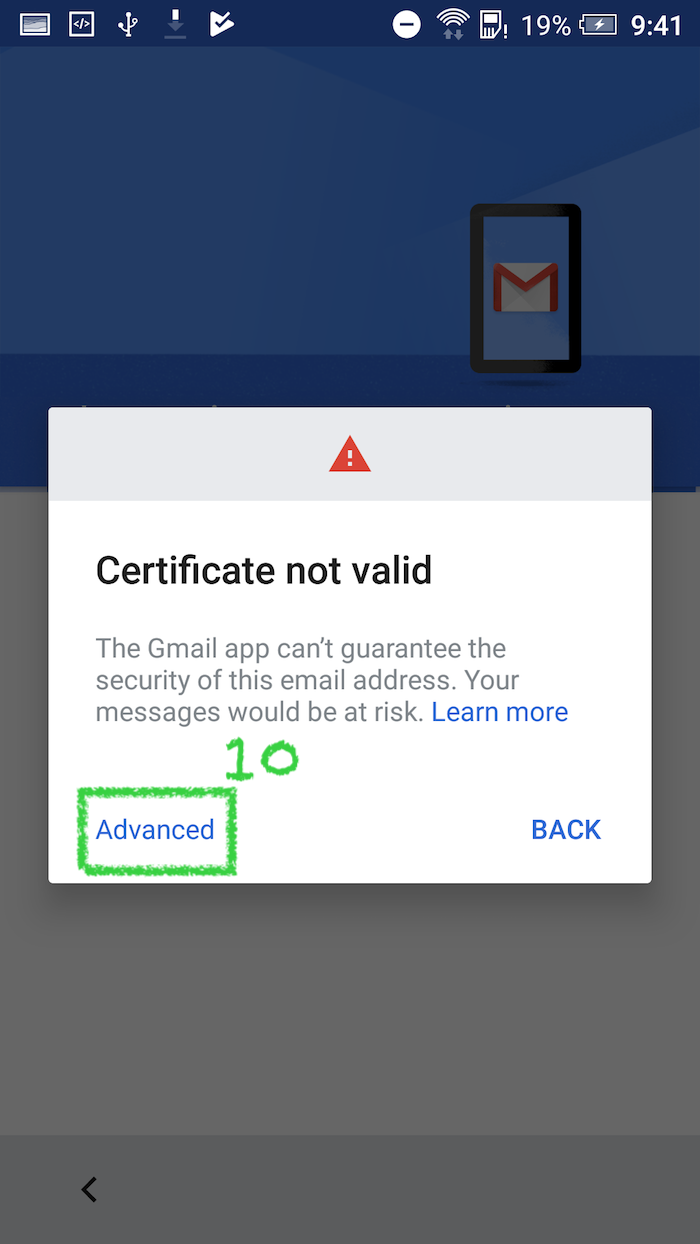This screenshot has width=700, height=1244.
Task: Tap the do-not-disturb minus circle icon
Action: pyautogui.click(x=407, y=24)
